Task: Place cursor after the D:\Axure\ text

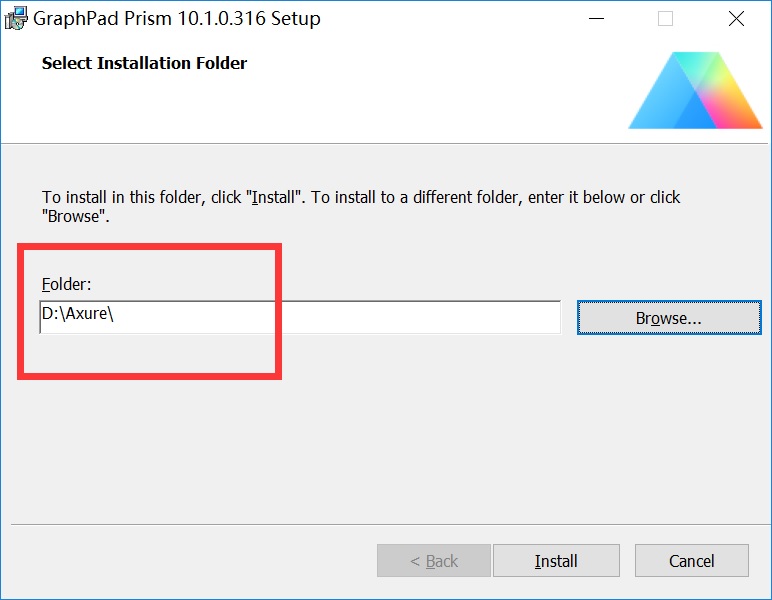Action: (115, 314)
